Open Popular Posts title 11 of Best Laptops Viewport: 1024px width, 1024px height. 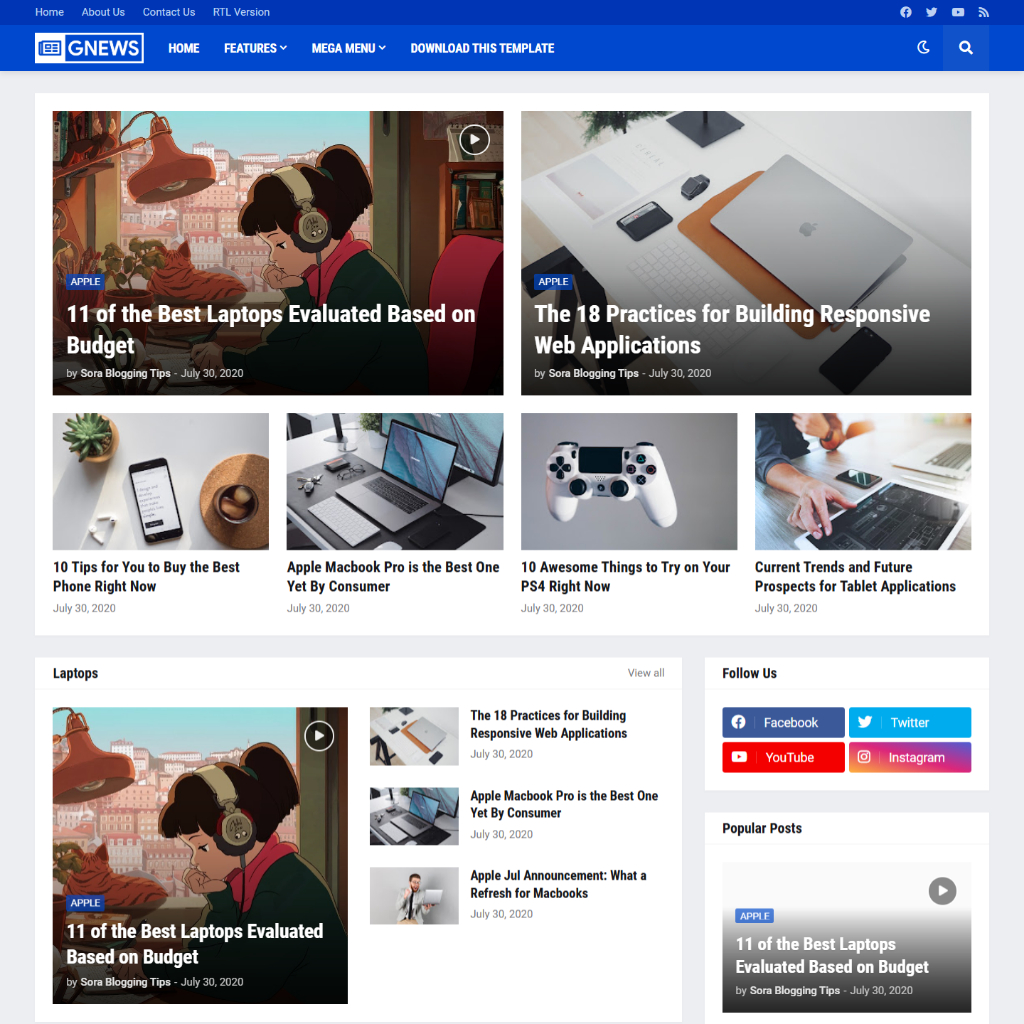pyautogui.click(x=832, y=955)
